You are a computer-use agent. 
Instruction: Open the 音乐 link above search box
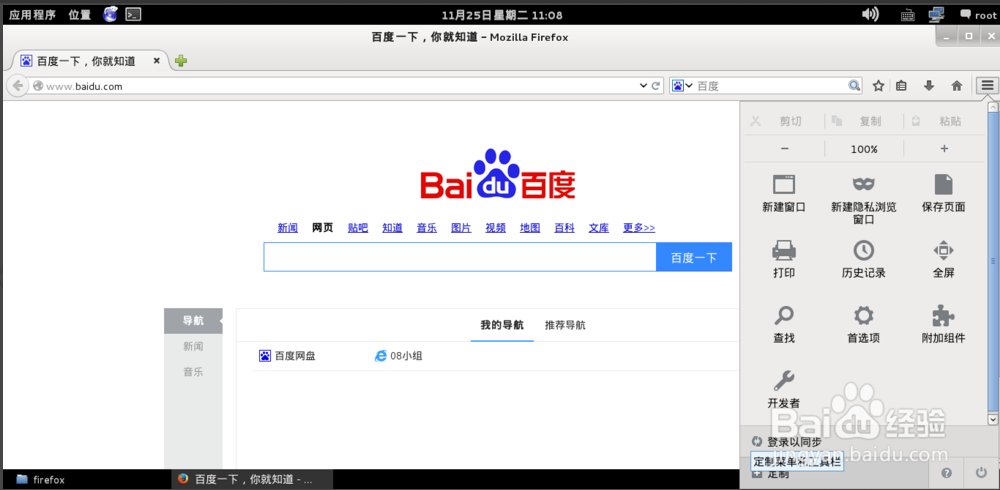[427, 228]
